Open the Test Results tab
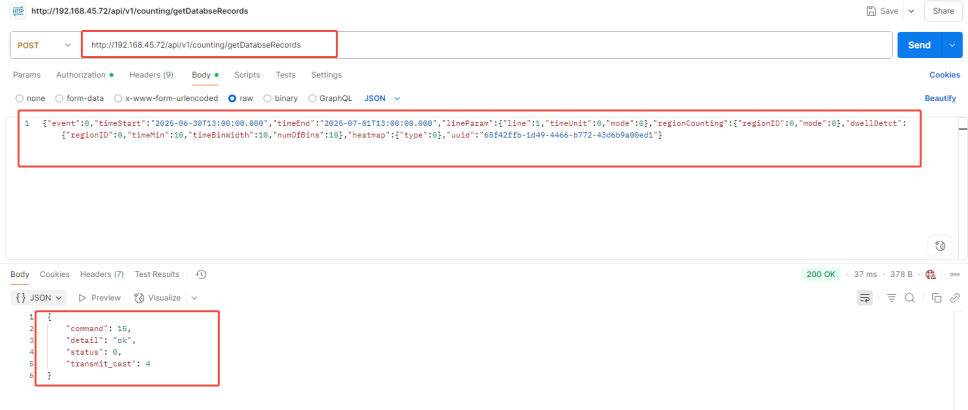The height and width of the screenshot is (410, 968). 157,274
